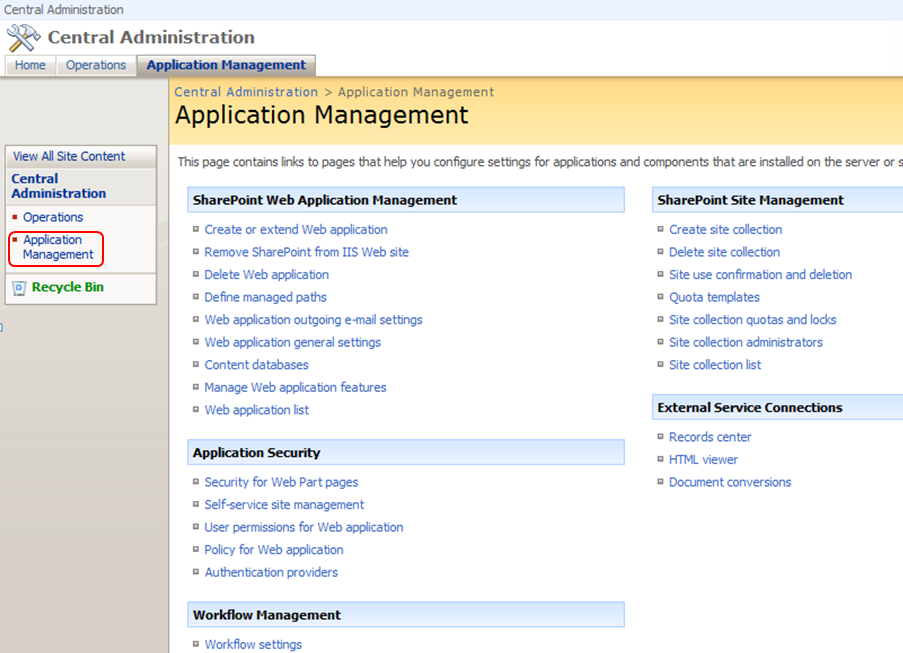Image resolution: width=903 pixels, height=653 pixels.
Task: Open Quota templates link
Action: pyautogui.click(x=714, y=297)
